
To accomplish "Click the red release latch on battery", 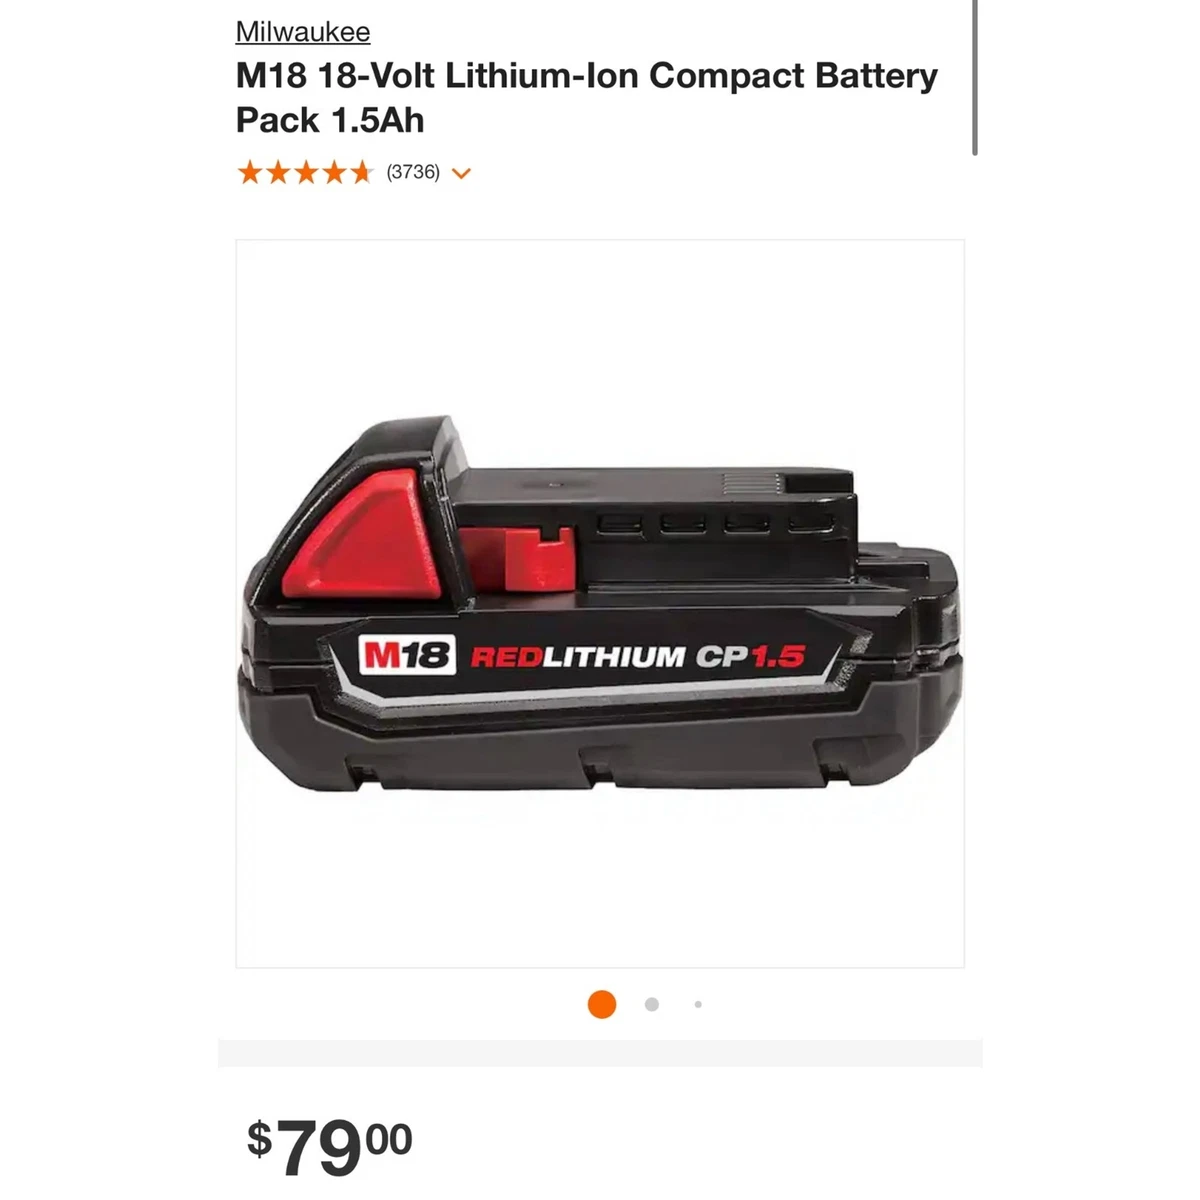I will point(361,535).
